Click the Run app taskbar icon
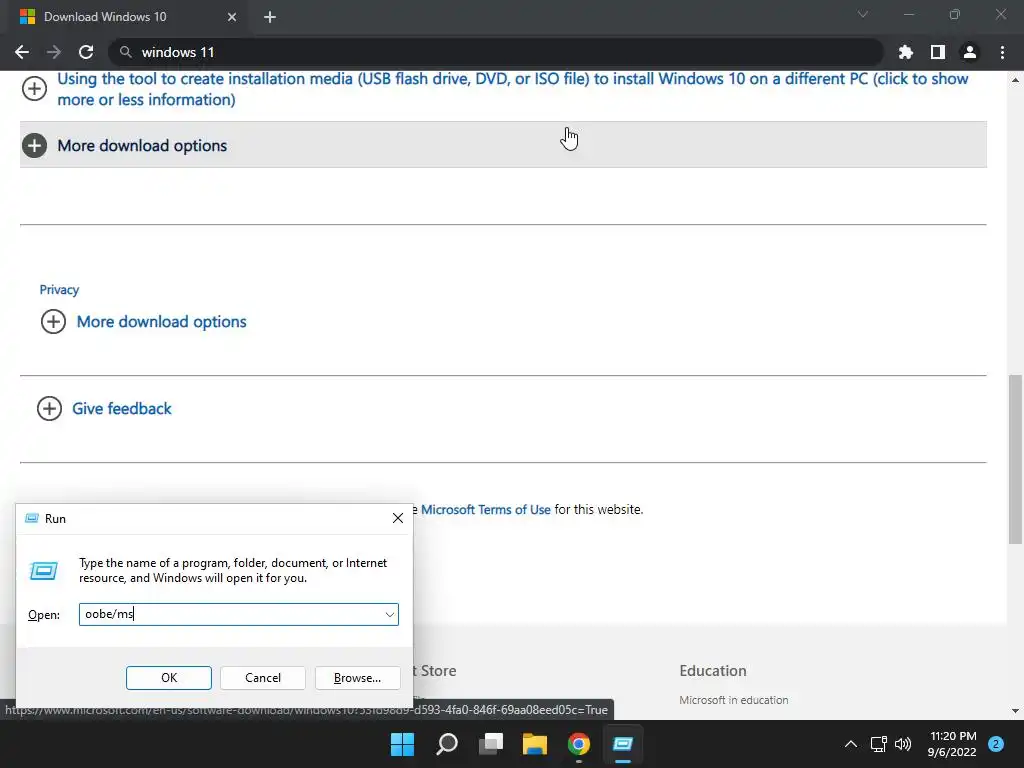 (622, 744)
